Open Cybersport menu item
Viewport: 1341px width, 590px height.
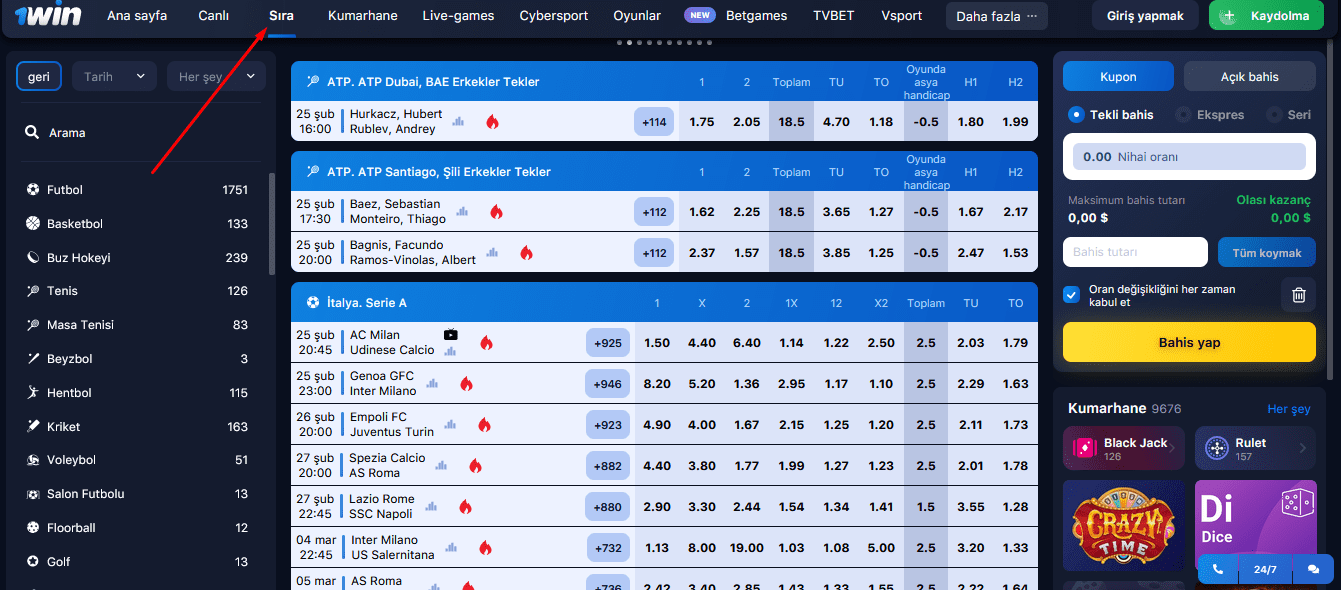(x=554, y=16)
